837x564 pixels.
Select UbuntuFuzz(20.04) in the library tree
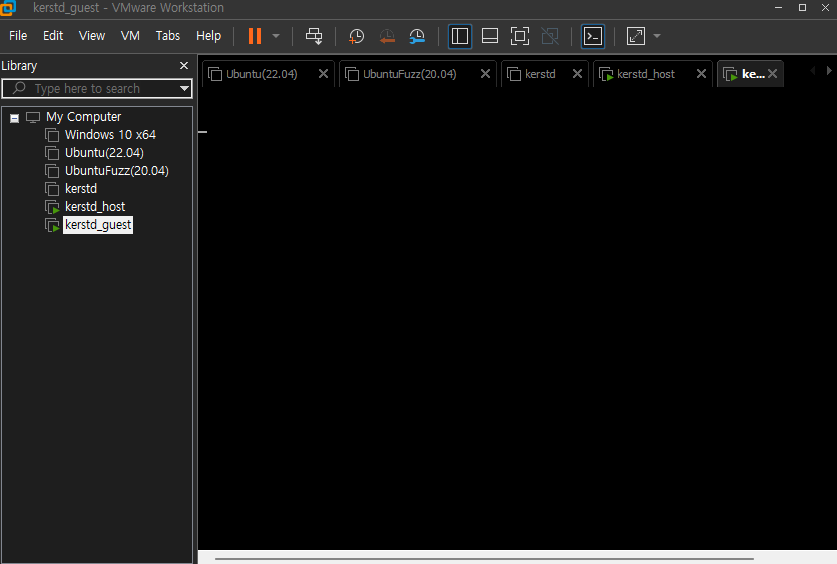(116, 171)
